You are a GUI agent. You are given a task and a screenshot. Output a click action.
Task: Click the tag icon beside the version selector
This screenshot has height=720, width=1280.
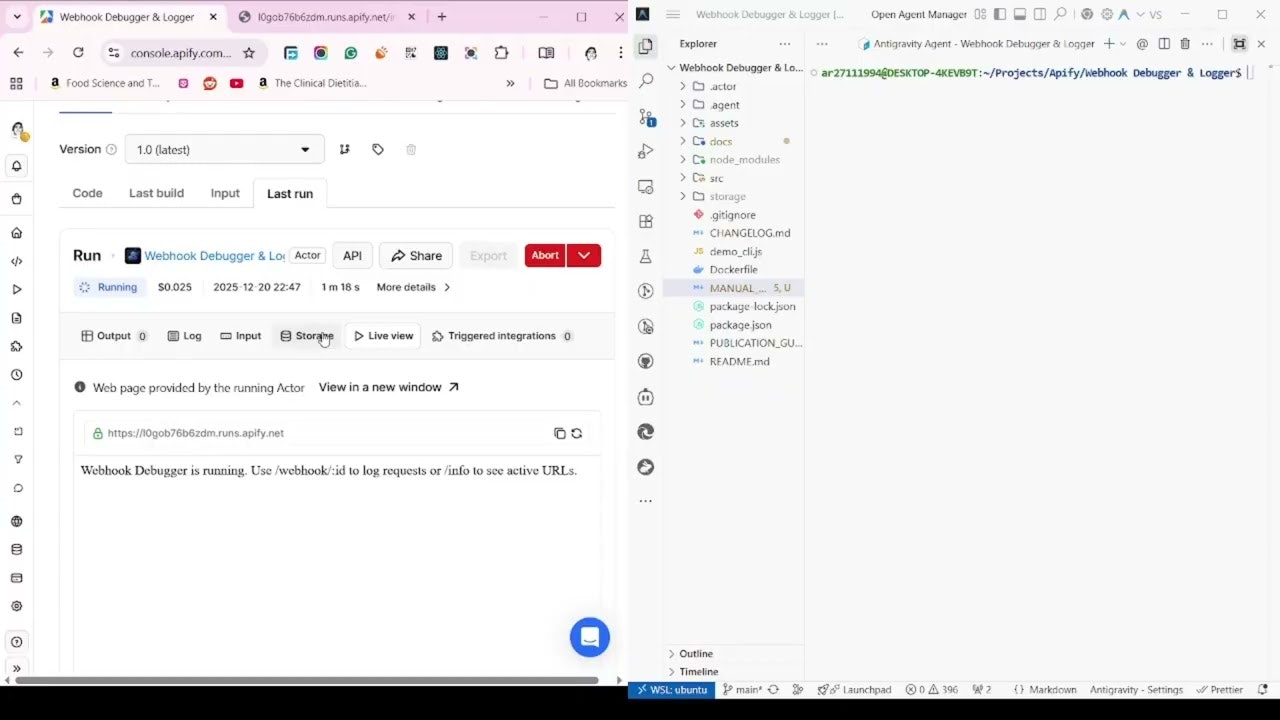tap(377, 149)
